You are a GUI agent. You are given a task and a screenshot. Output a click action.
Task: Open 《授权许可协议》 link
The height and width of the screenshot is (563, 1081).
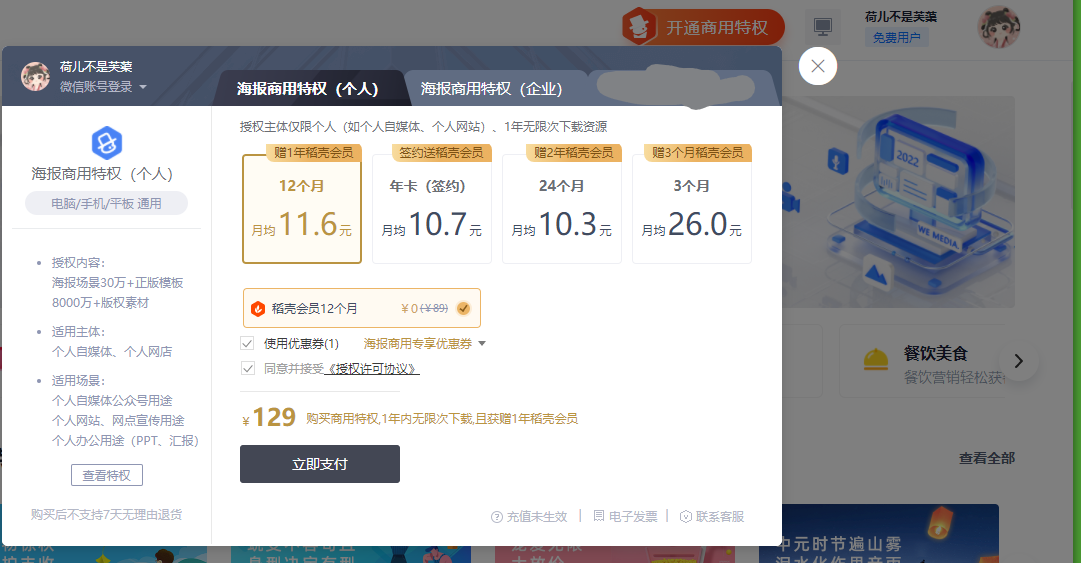[372, 369]
